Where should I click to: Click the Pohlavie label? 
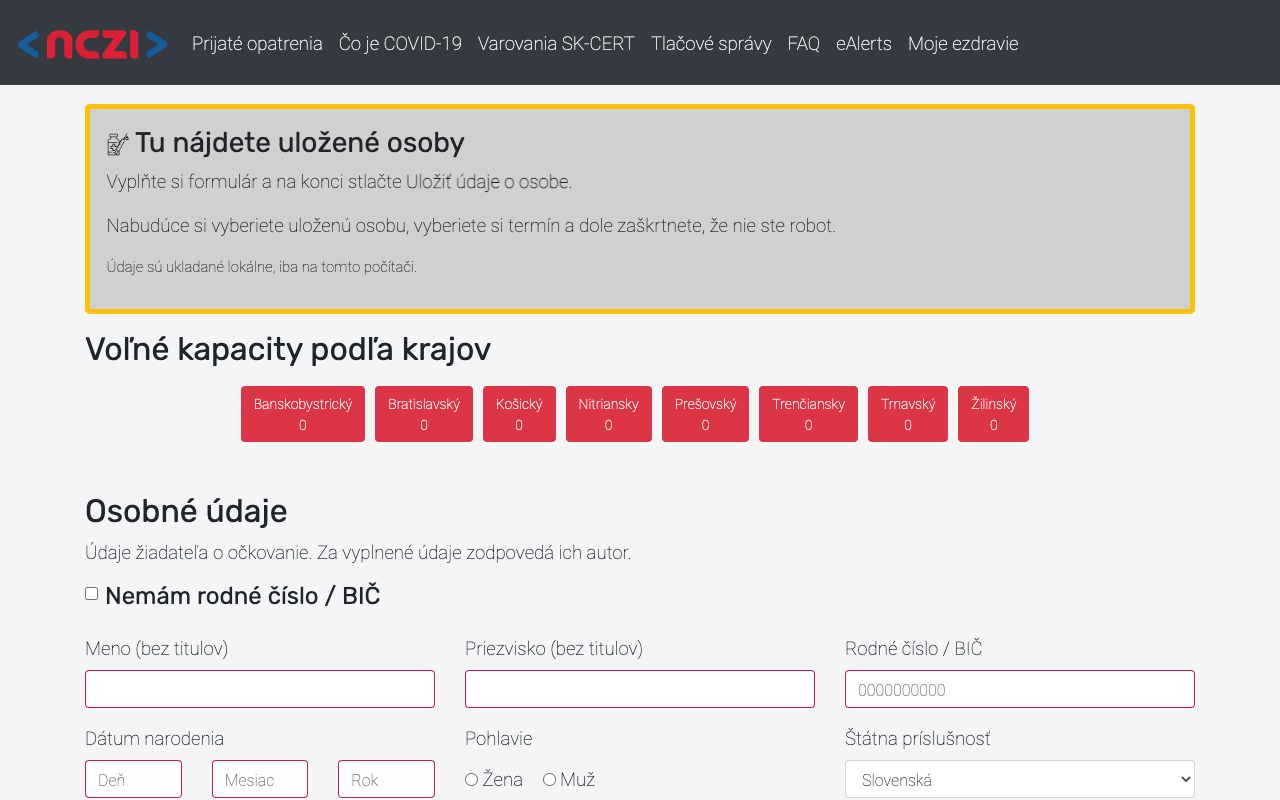499,739
